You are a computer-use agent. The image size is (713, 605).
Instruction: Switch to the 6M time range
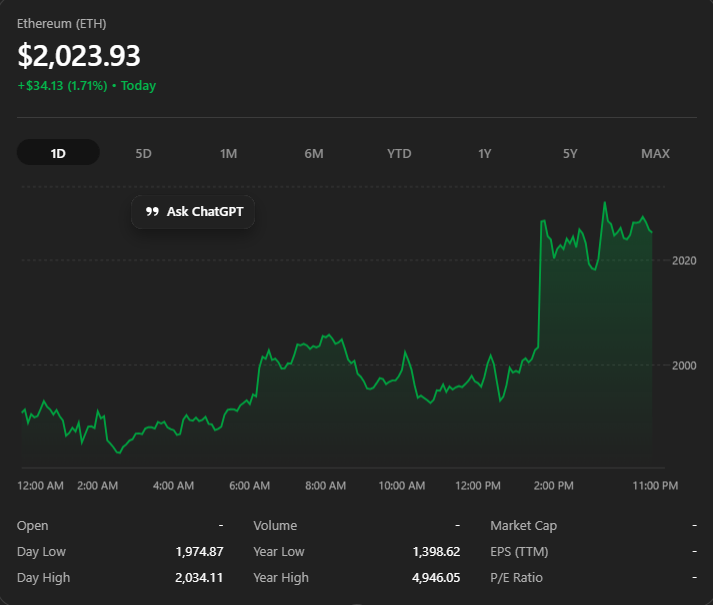pyautogui.click(x=314, y=154)
